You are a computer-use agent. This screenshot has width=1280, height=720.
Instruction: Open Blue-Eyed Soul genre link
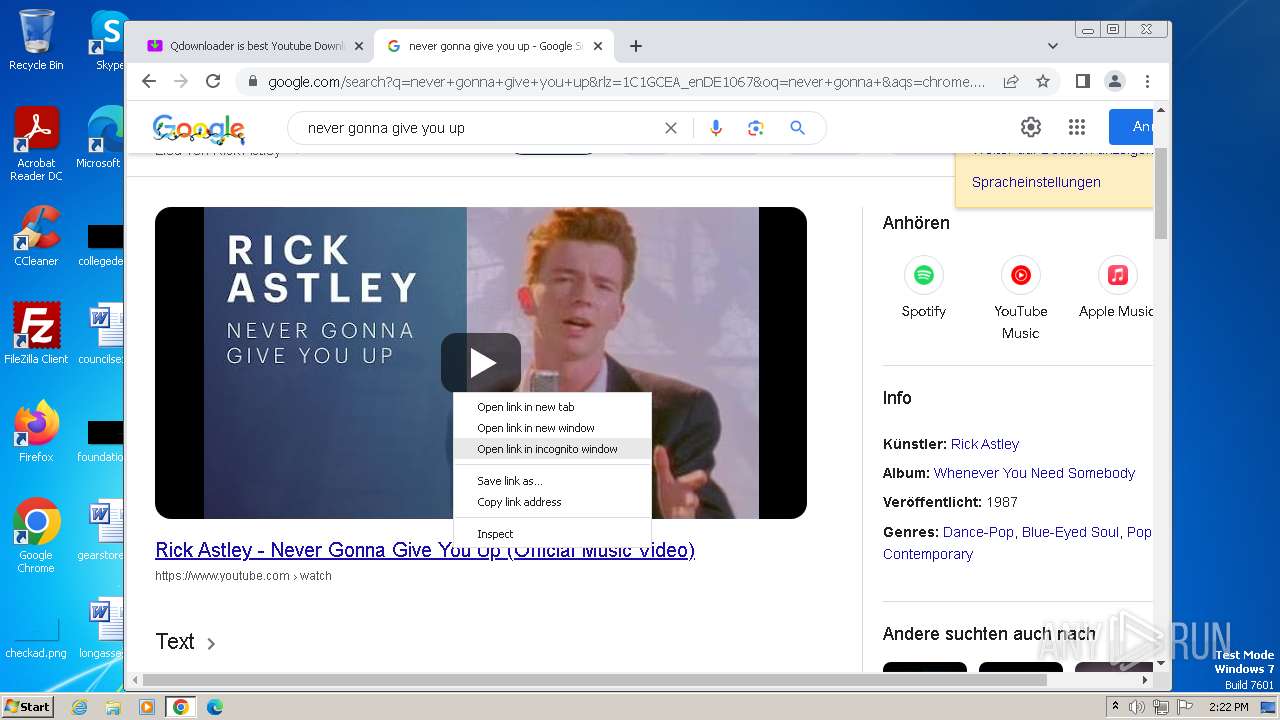1070,532
